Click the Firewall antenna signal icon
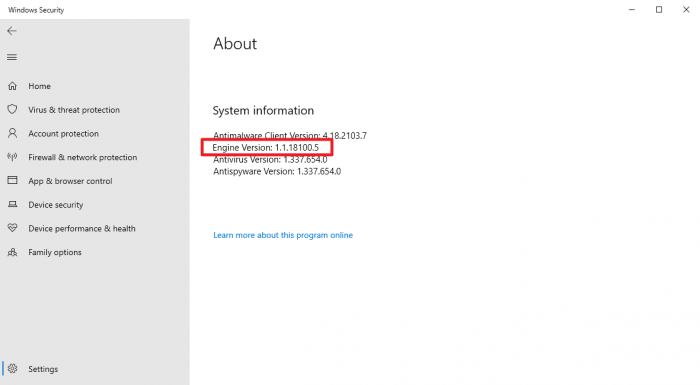Viewport: 700px width, 385px height. 12,157
